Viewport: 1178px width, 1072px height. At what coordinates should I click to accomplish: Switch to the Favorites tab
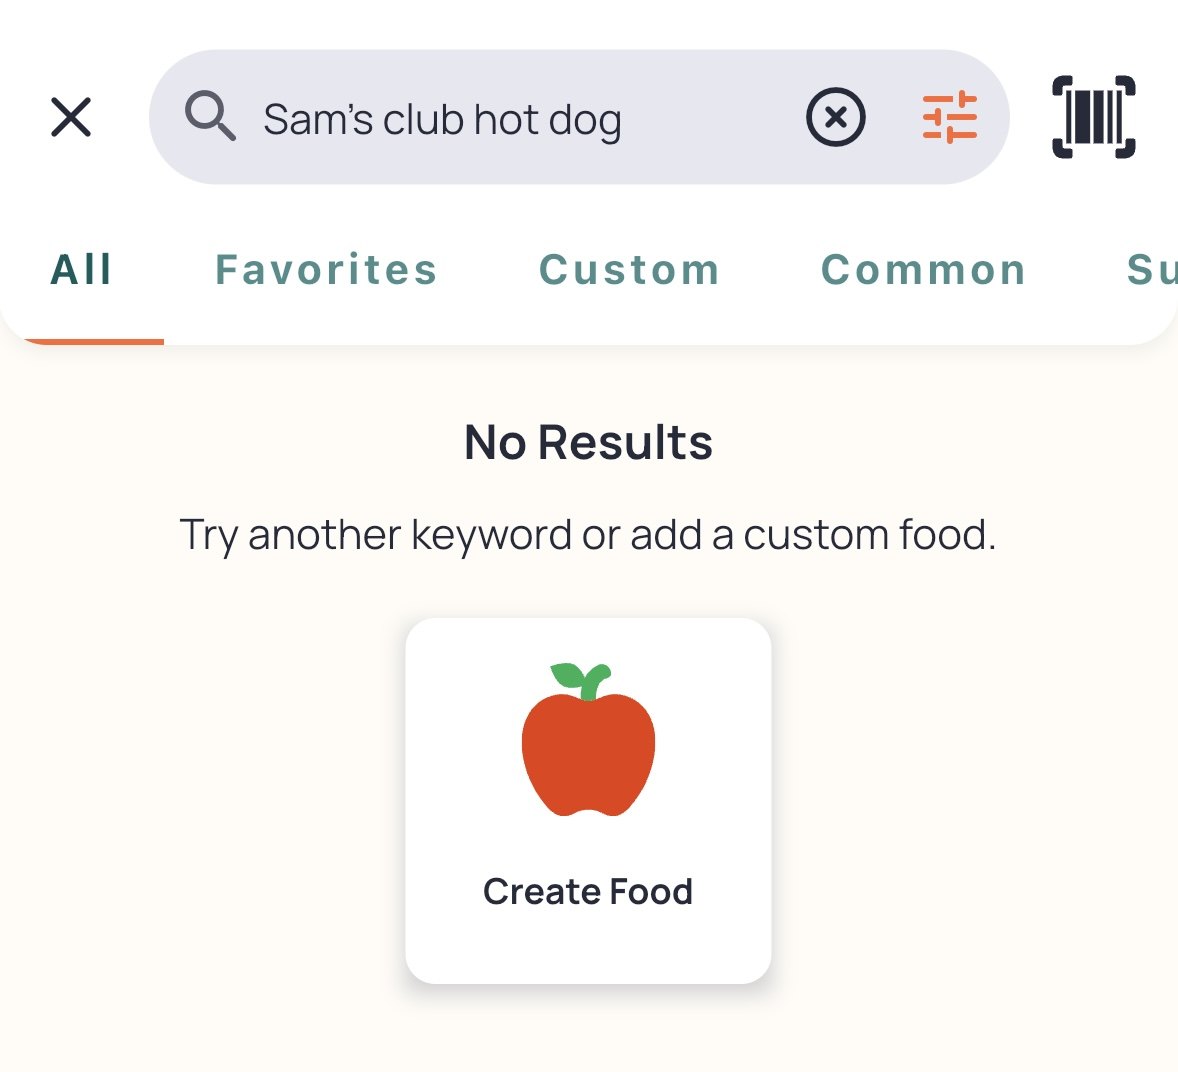tap(326, 270)
